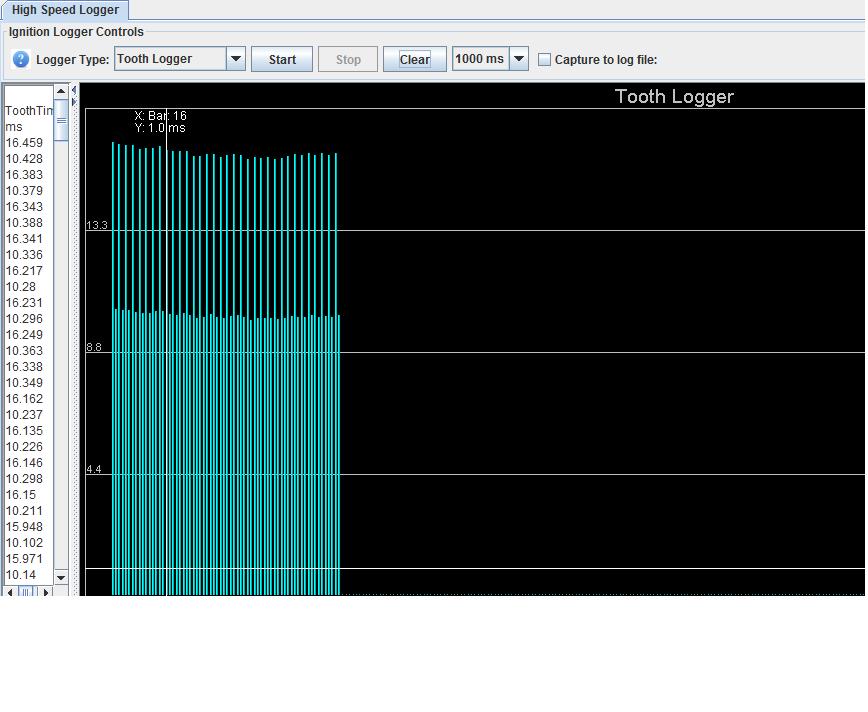Click the horizontal scrollbar right arrow
The image size is (868, 712).
46,592
